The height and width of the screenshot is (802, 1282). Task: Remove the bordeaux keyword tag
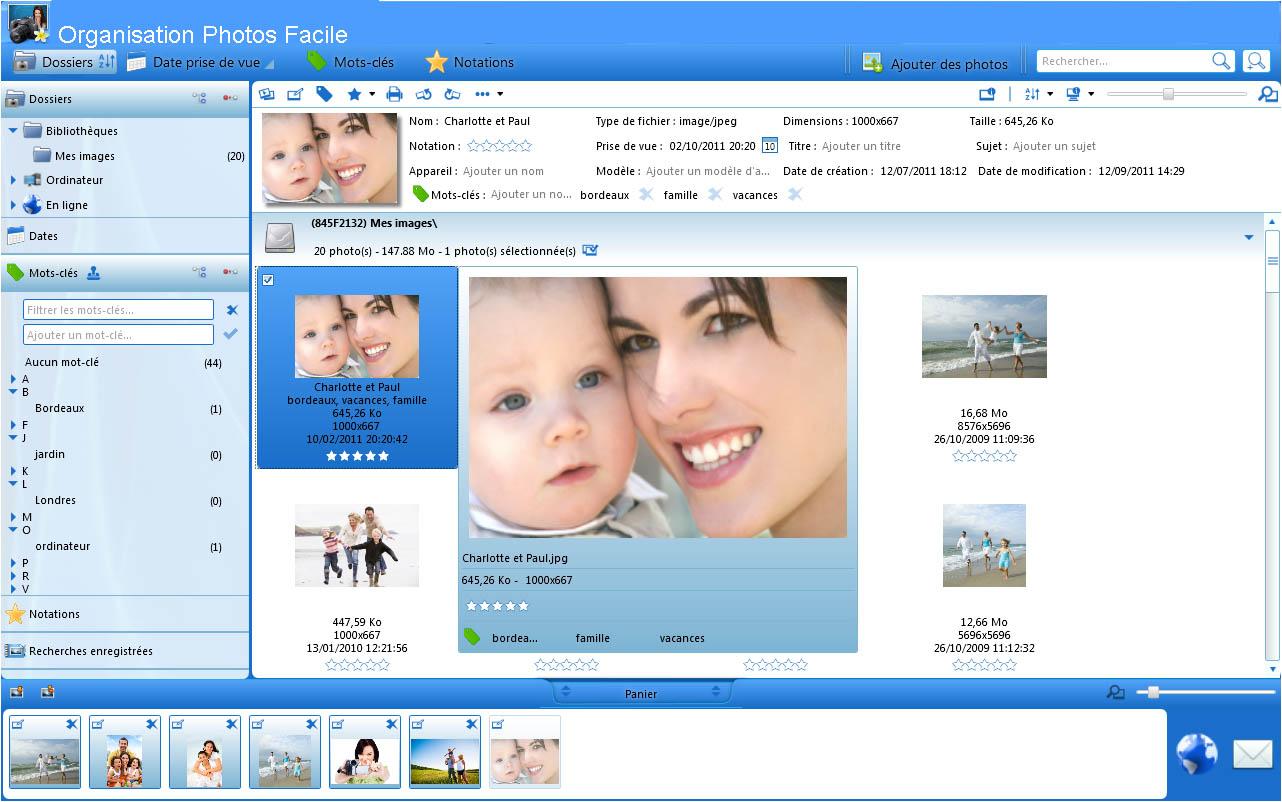(646, 194)
